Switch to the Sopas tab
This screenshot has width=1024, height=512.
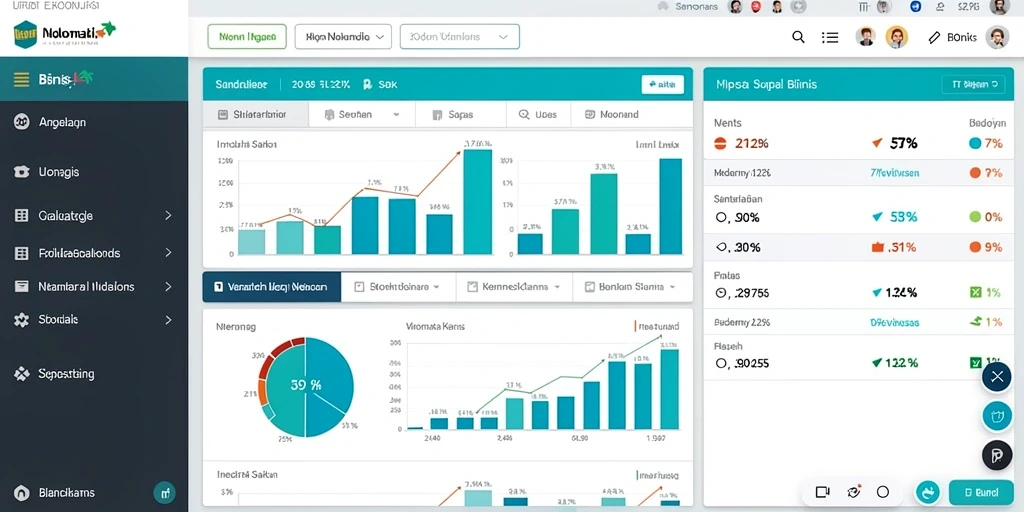[x=460, y=114]
